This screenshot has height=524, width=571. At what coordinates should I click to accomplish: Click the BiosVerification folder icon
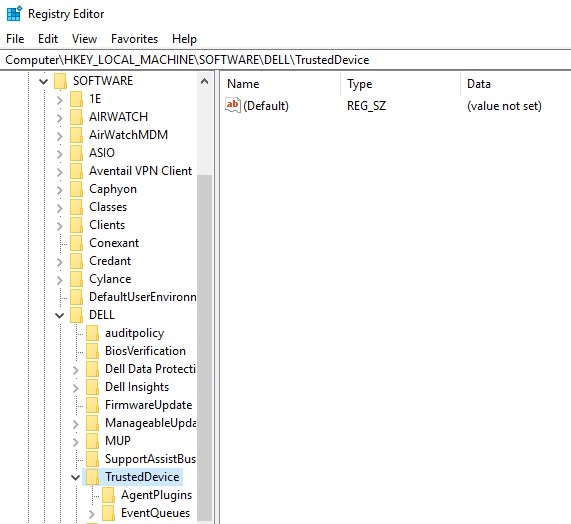pyautogui.click(x=92, y=351)
